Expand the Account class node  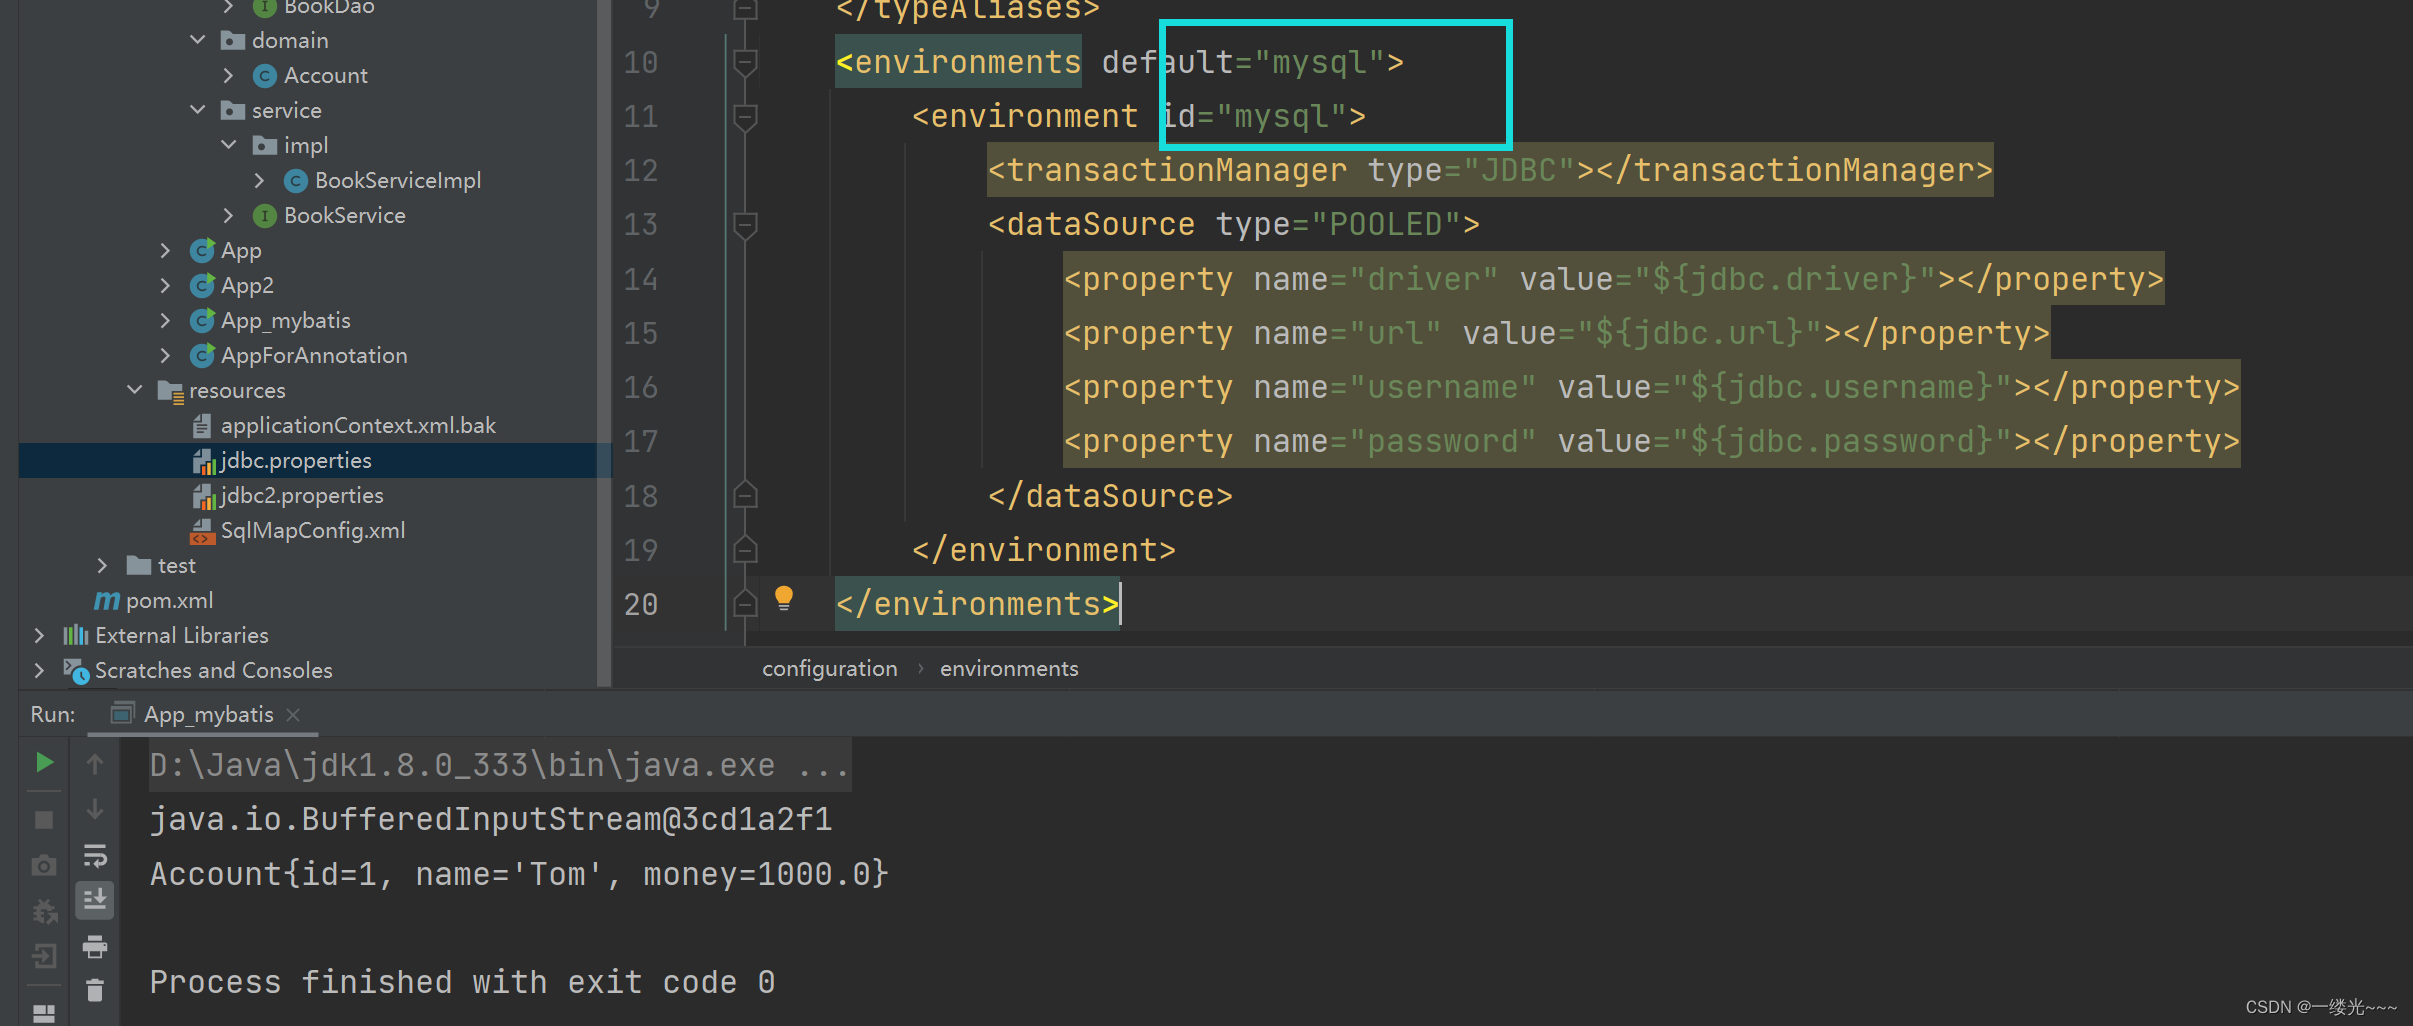(x=229, y=75)
